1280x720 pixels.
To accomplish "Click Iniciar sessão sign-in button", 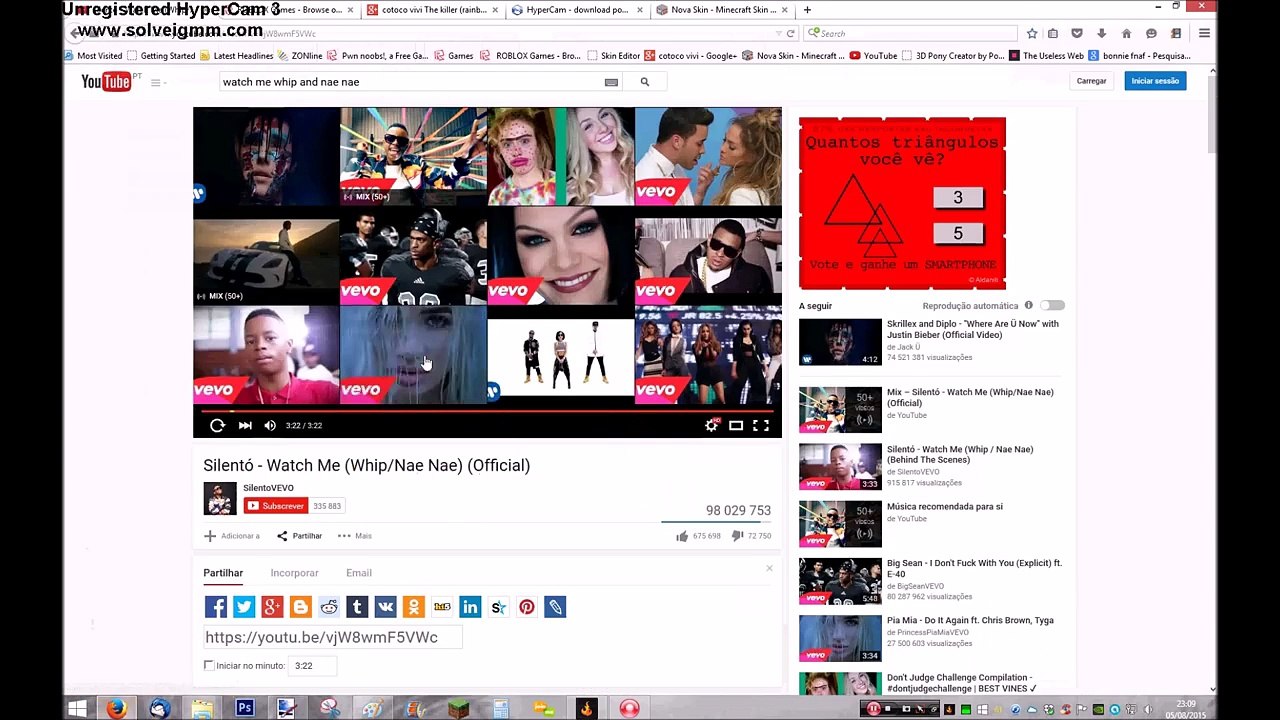I will pos(1155,81).
